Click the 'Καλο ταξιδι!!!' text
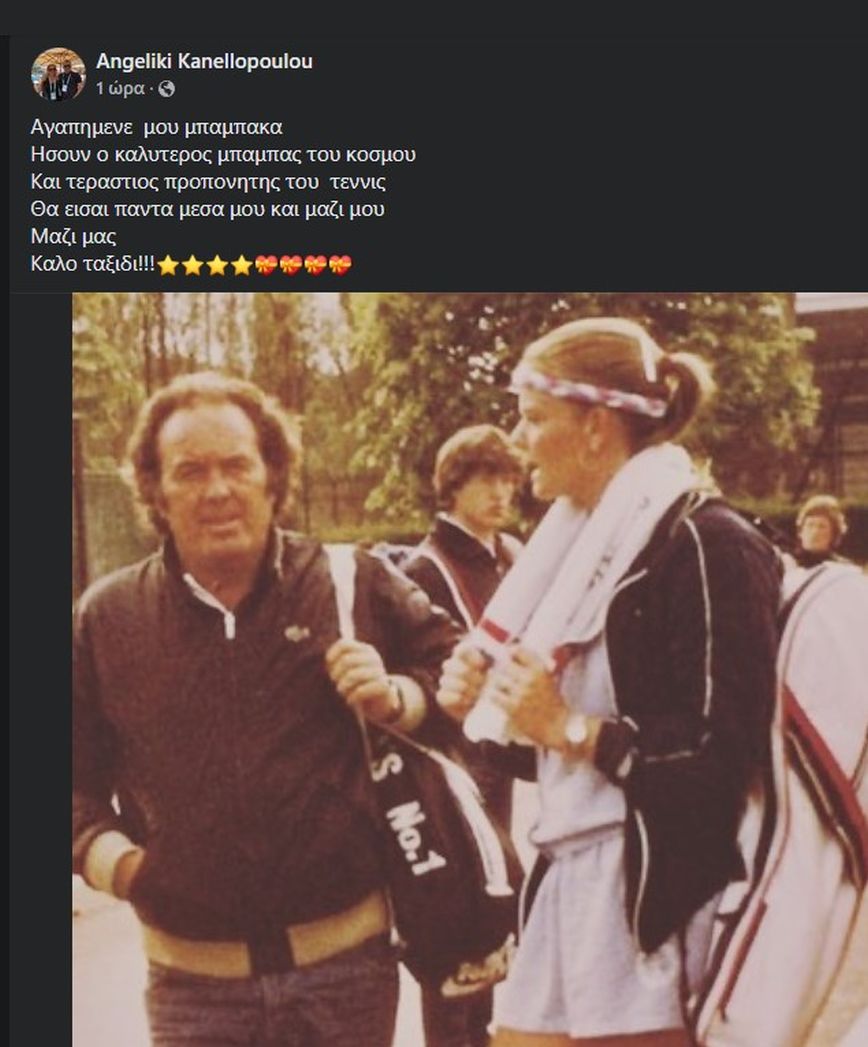The image size is (868, 1047). (x=93, y=264)
